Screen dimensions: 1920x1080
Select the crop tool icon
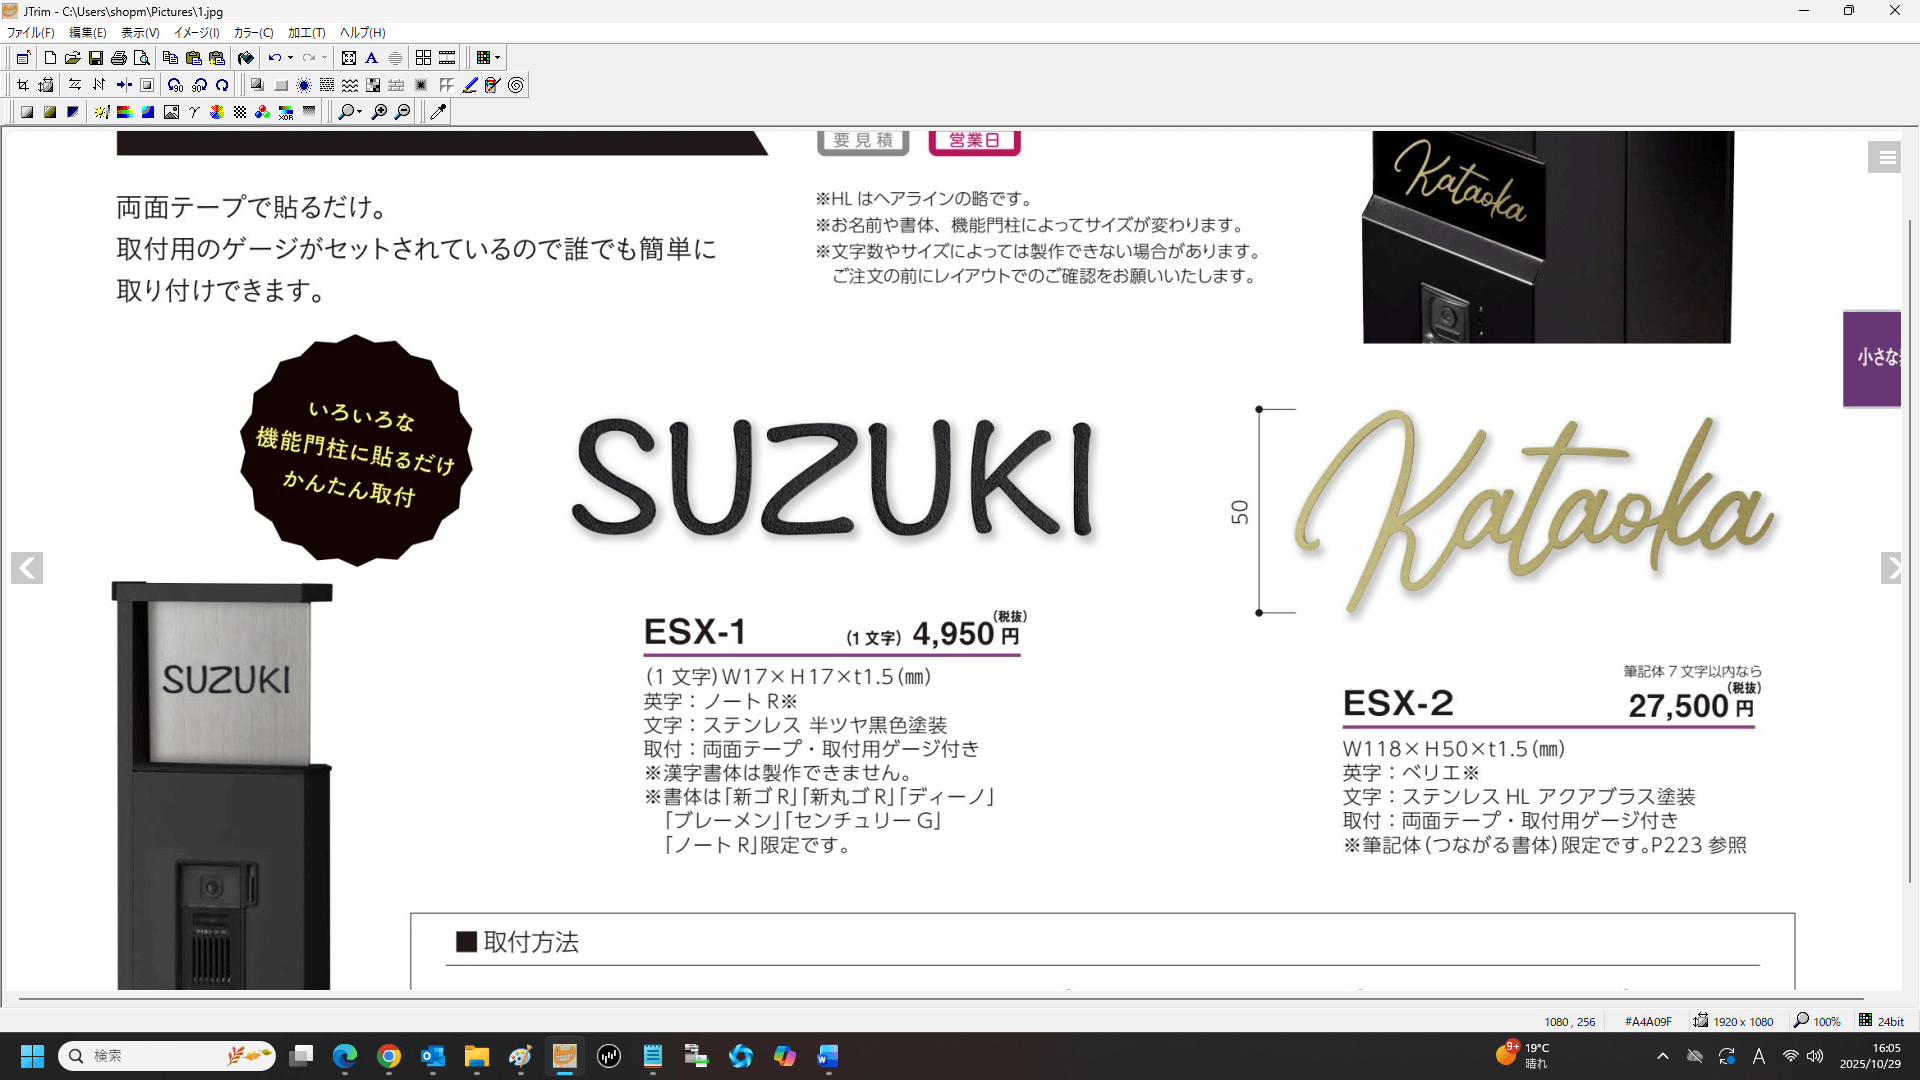[x=23, y=85]
